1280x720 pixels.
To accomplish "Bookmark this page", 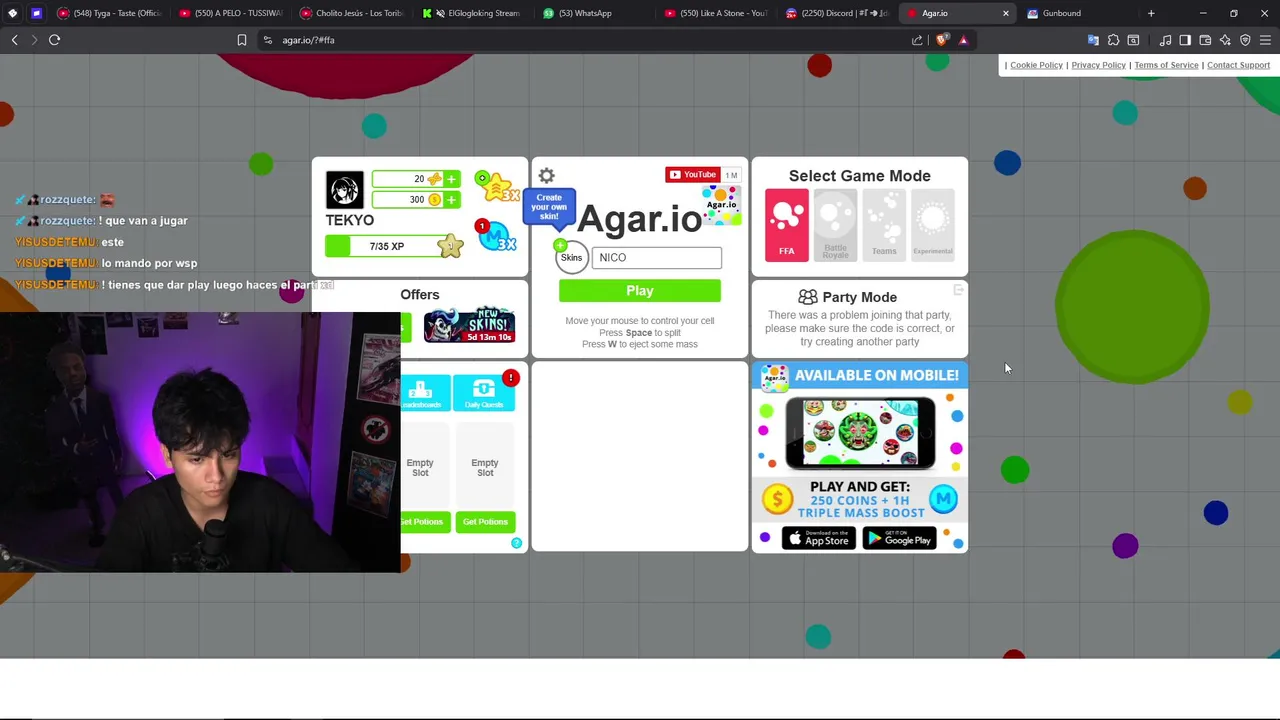I will [x=241, y=40].
